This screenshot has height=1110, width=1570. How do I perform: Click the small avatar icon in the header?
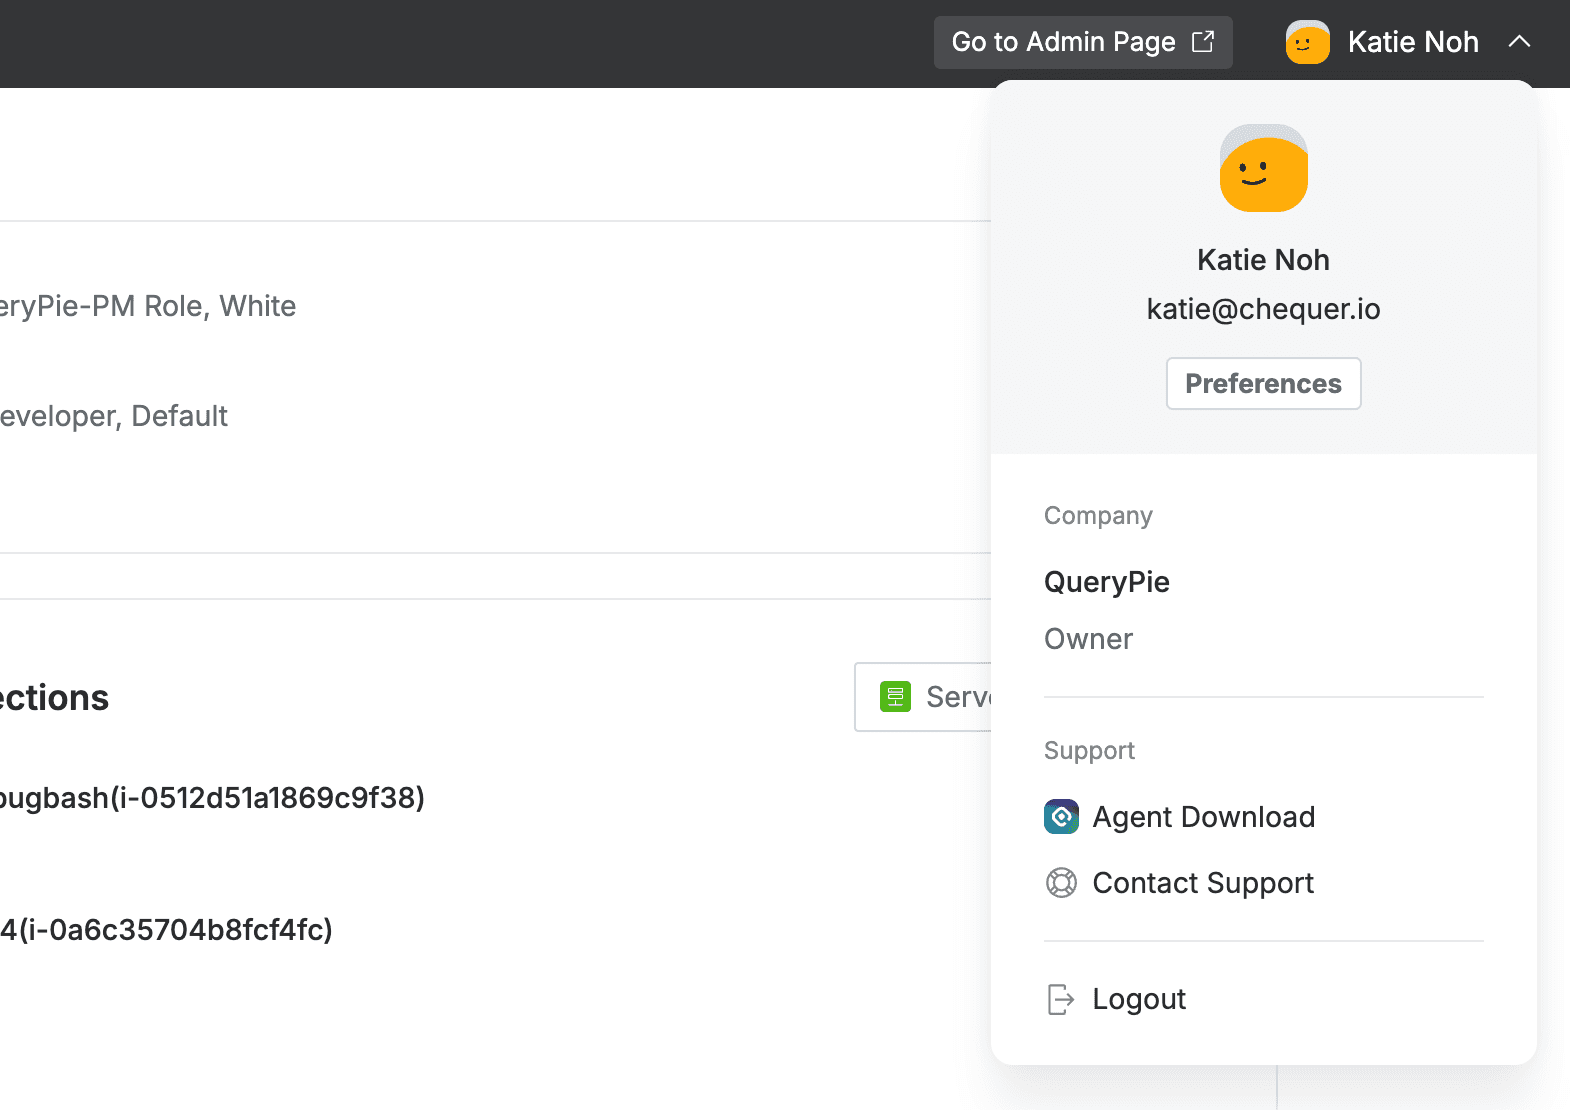point(1307,42)
